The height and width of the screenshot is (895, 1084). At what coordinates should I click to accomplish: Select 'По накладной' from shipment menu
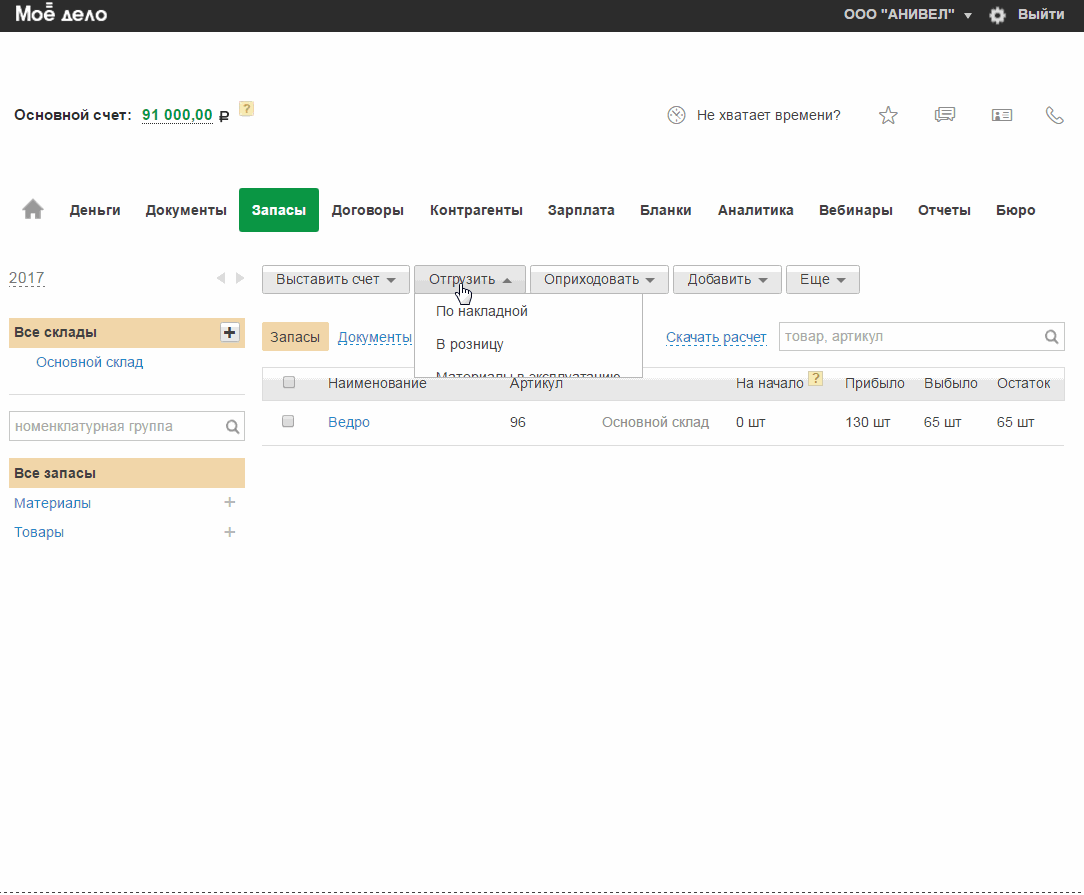tap(482, 311)
